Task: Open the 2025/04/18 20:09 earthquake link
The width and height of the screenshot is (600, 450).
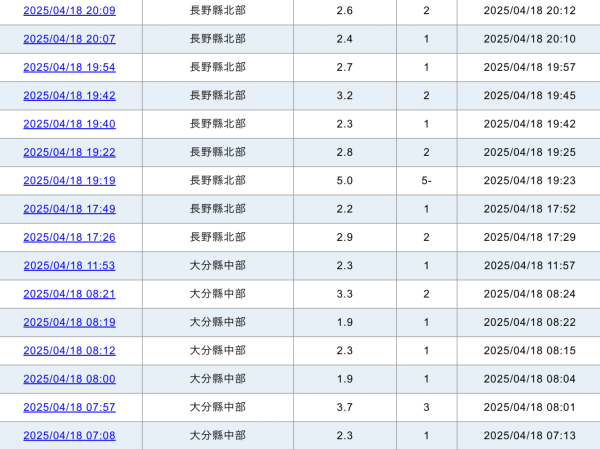Action: pos(69,11)
